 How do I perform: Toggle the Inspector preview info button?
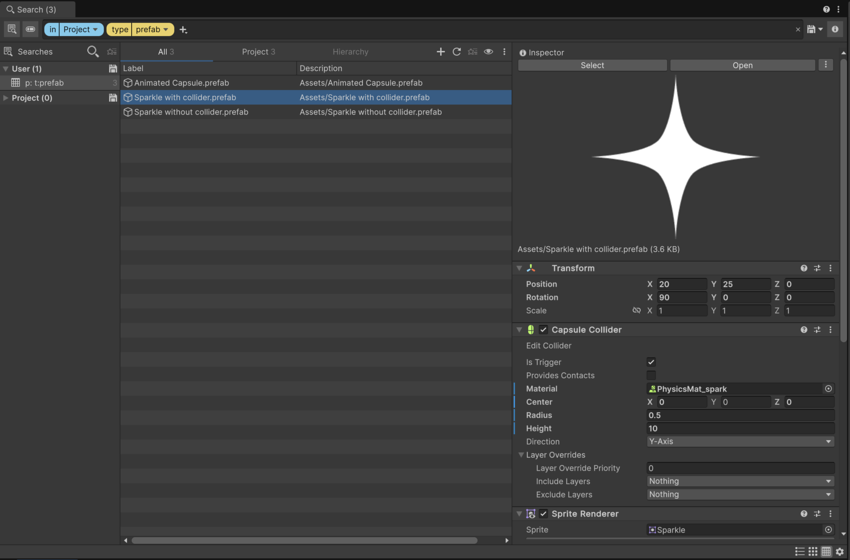[835, 30]
